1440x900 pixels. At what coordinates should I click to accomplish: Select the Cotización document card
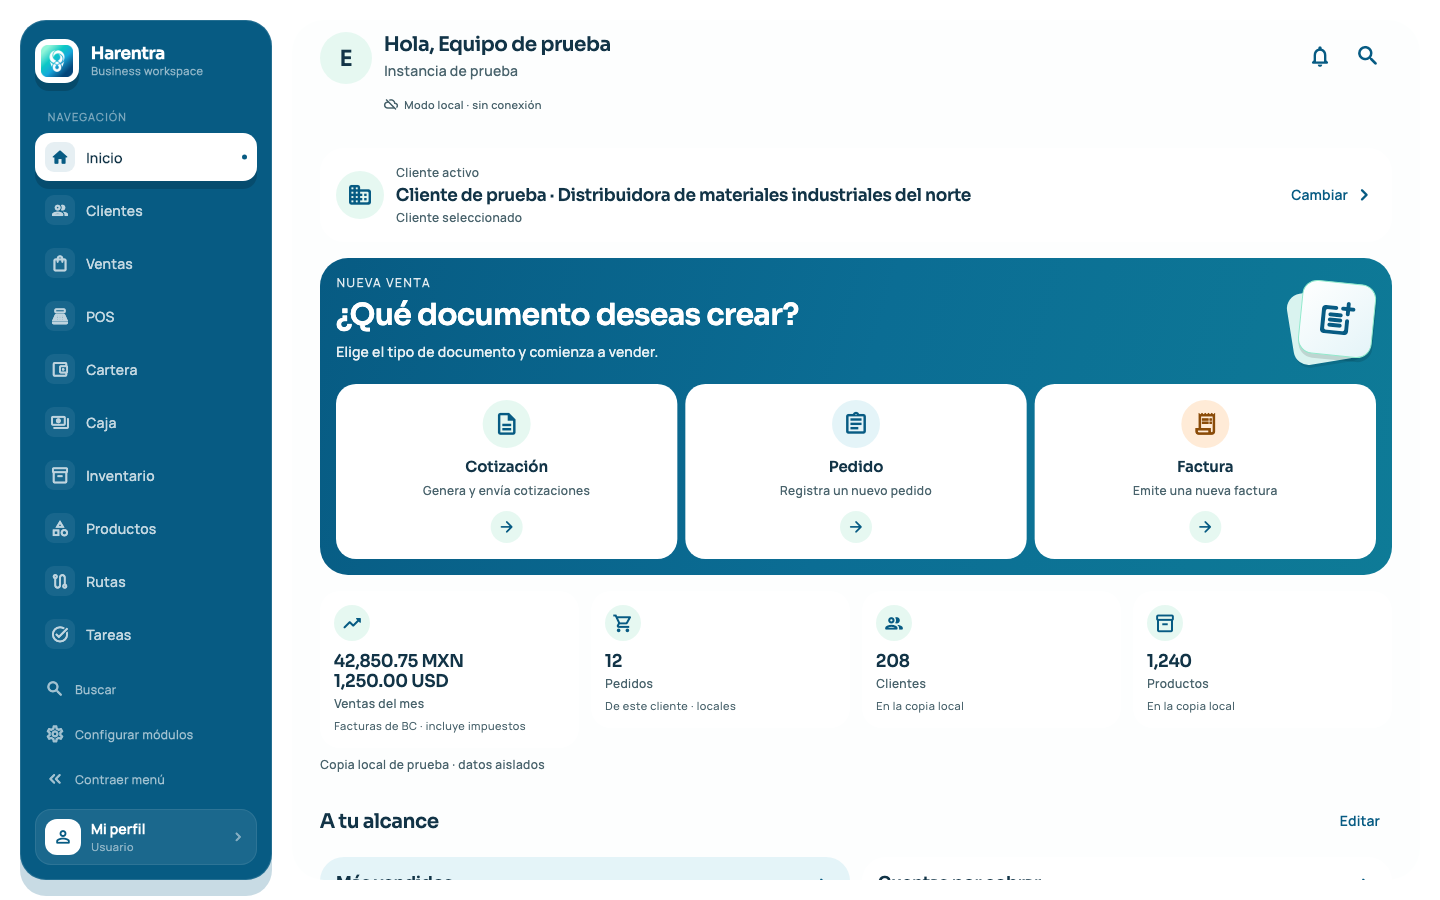(x=507, y=471)
